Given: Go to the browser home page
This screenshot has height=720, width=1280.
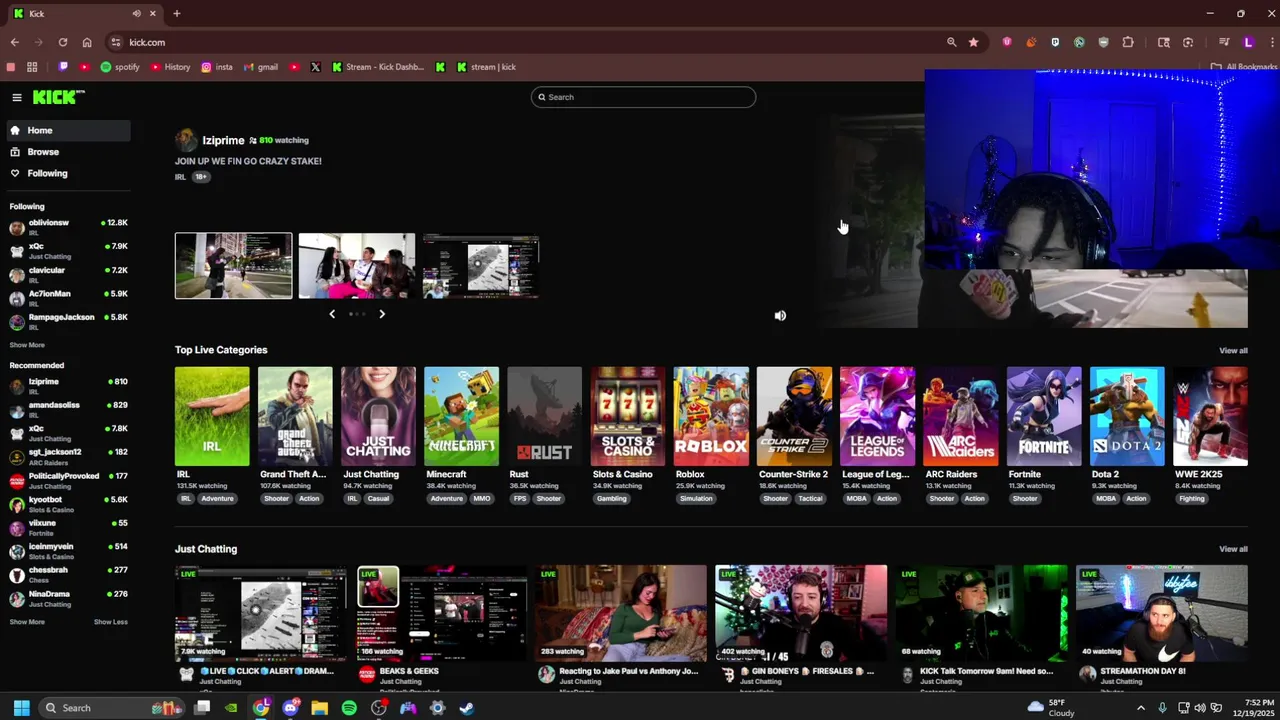Looking at the screenshot, I should (x=87, y=42).
